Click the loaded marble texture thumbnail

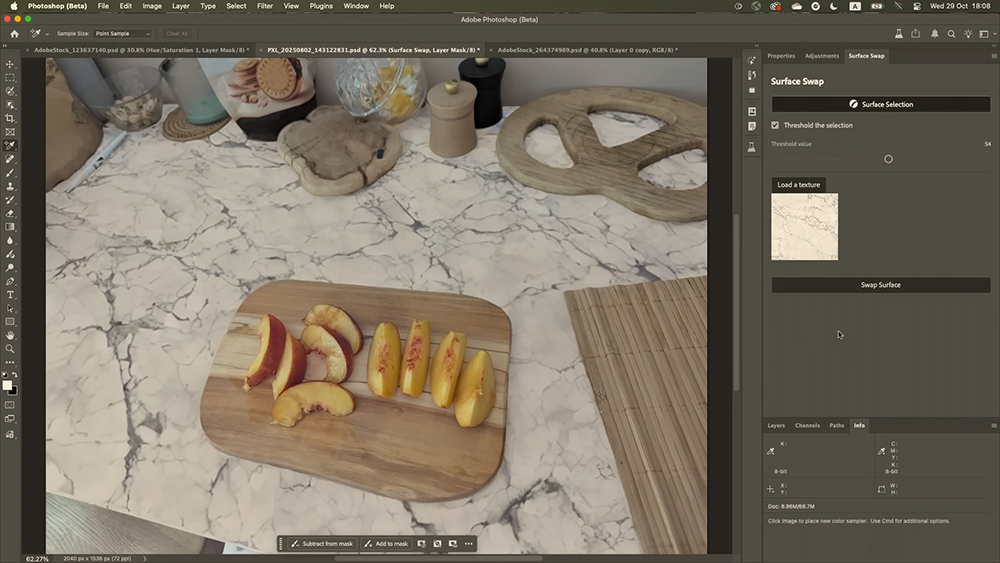coord(805,227)
